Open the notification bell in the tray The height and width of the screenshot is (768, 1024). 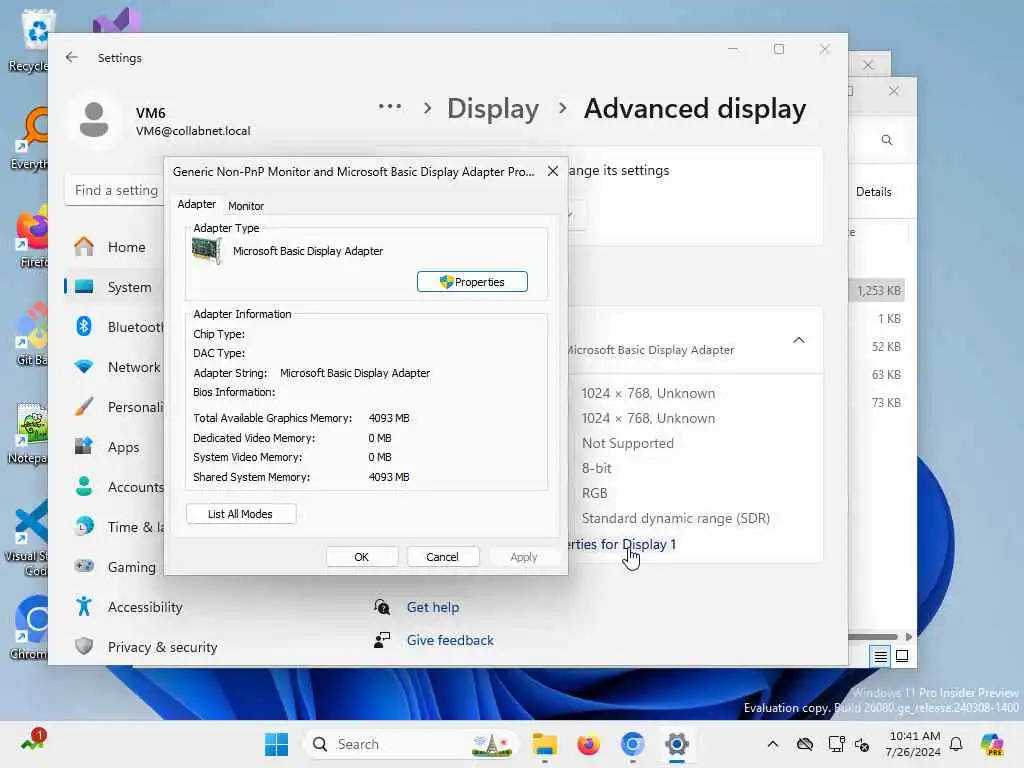pos(956,744)
